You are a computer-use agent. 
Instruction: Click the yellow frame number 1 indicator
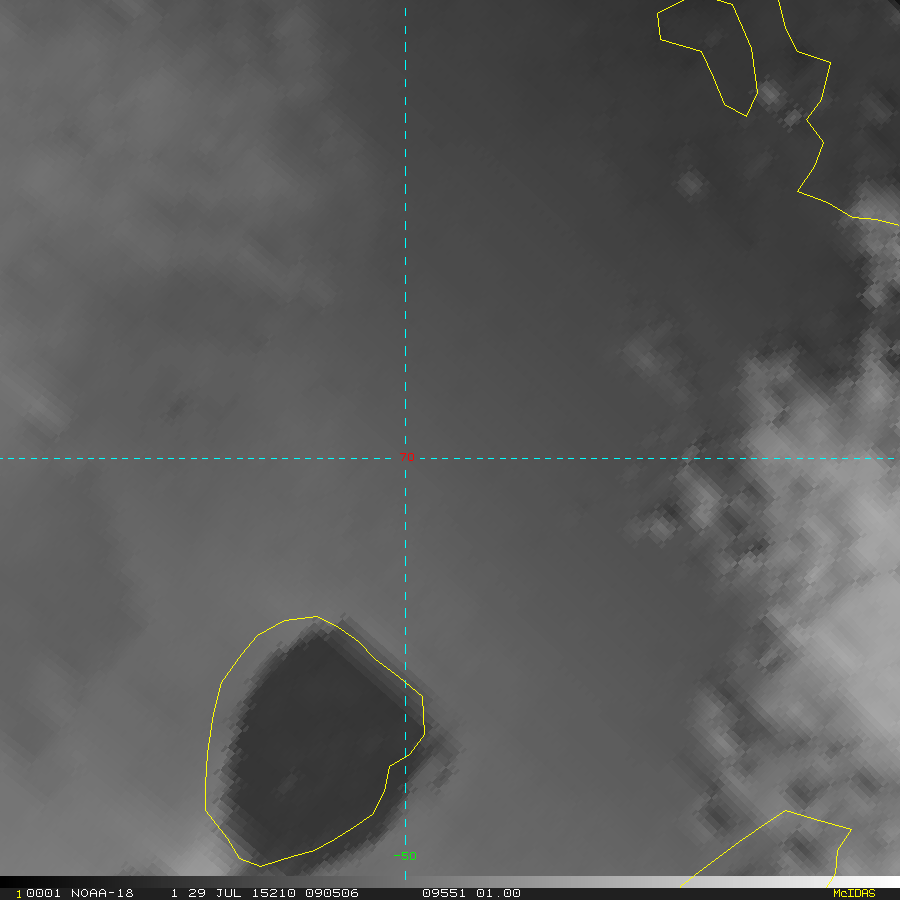[x=19, y=894]
